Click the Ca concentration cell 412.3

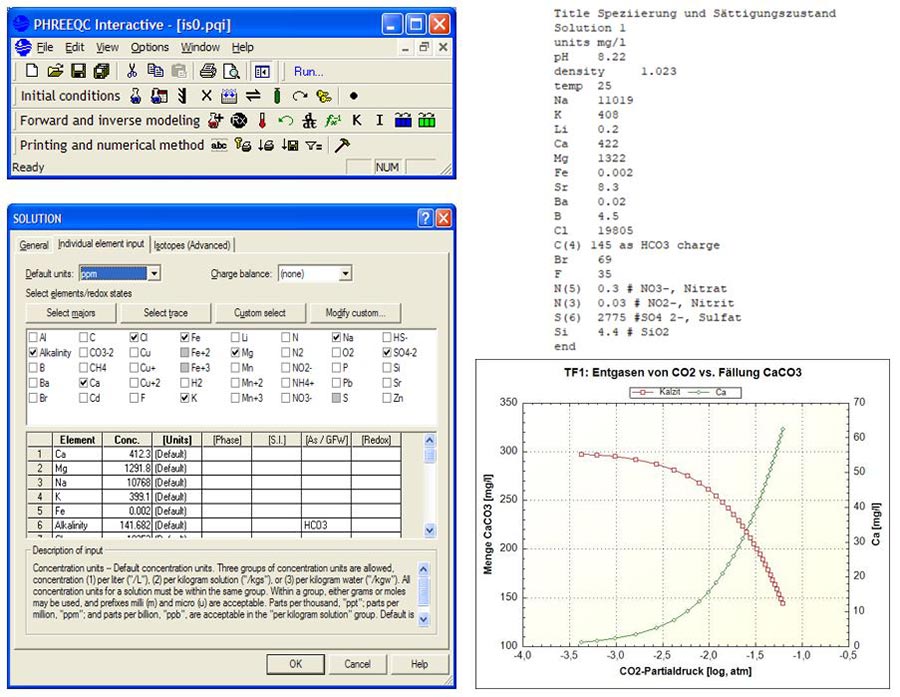pyautogui.click(x=127, y=454)
